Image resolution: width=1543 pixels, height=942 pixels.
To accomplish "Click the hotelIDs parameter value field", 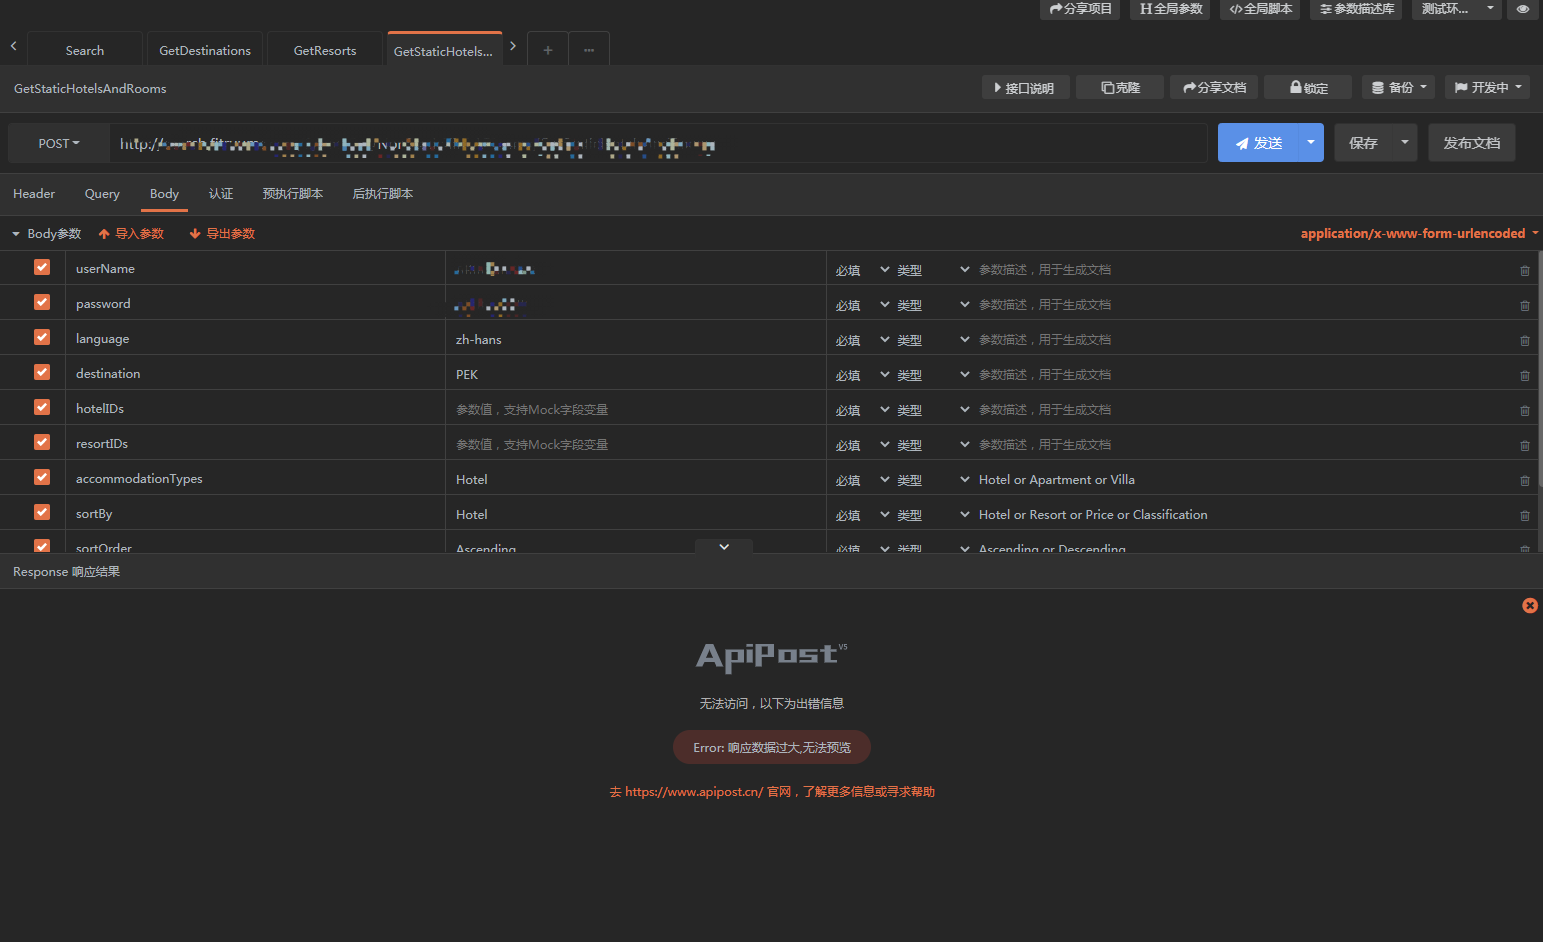I will [x=635, y=409].
